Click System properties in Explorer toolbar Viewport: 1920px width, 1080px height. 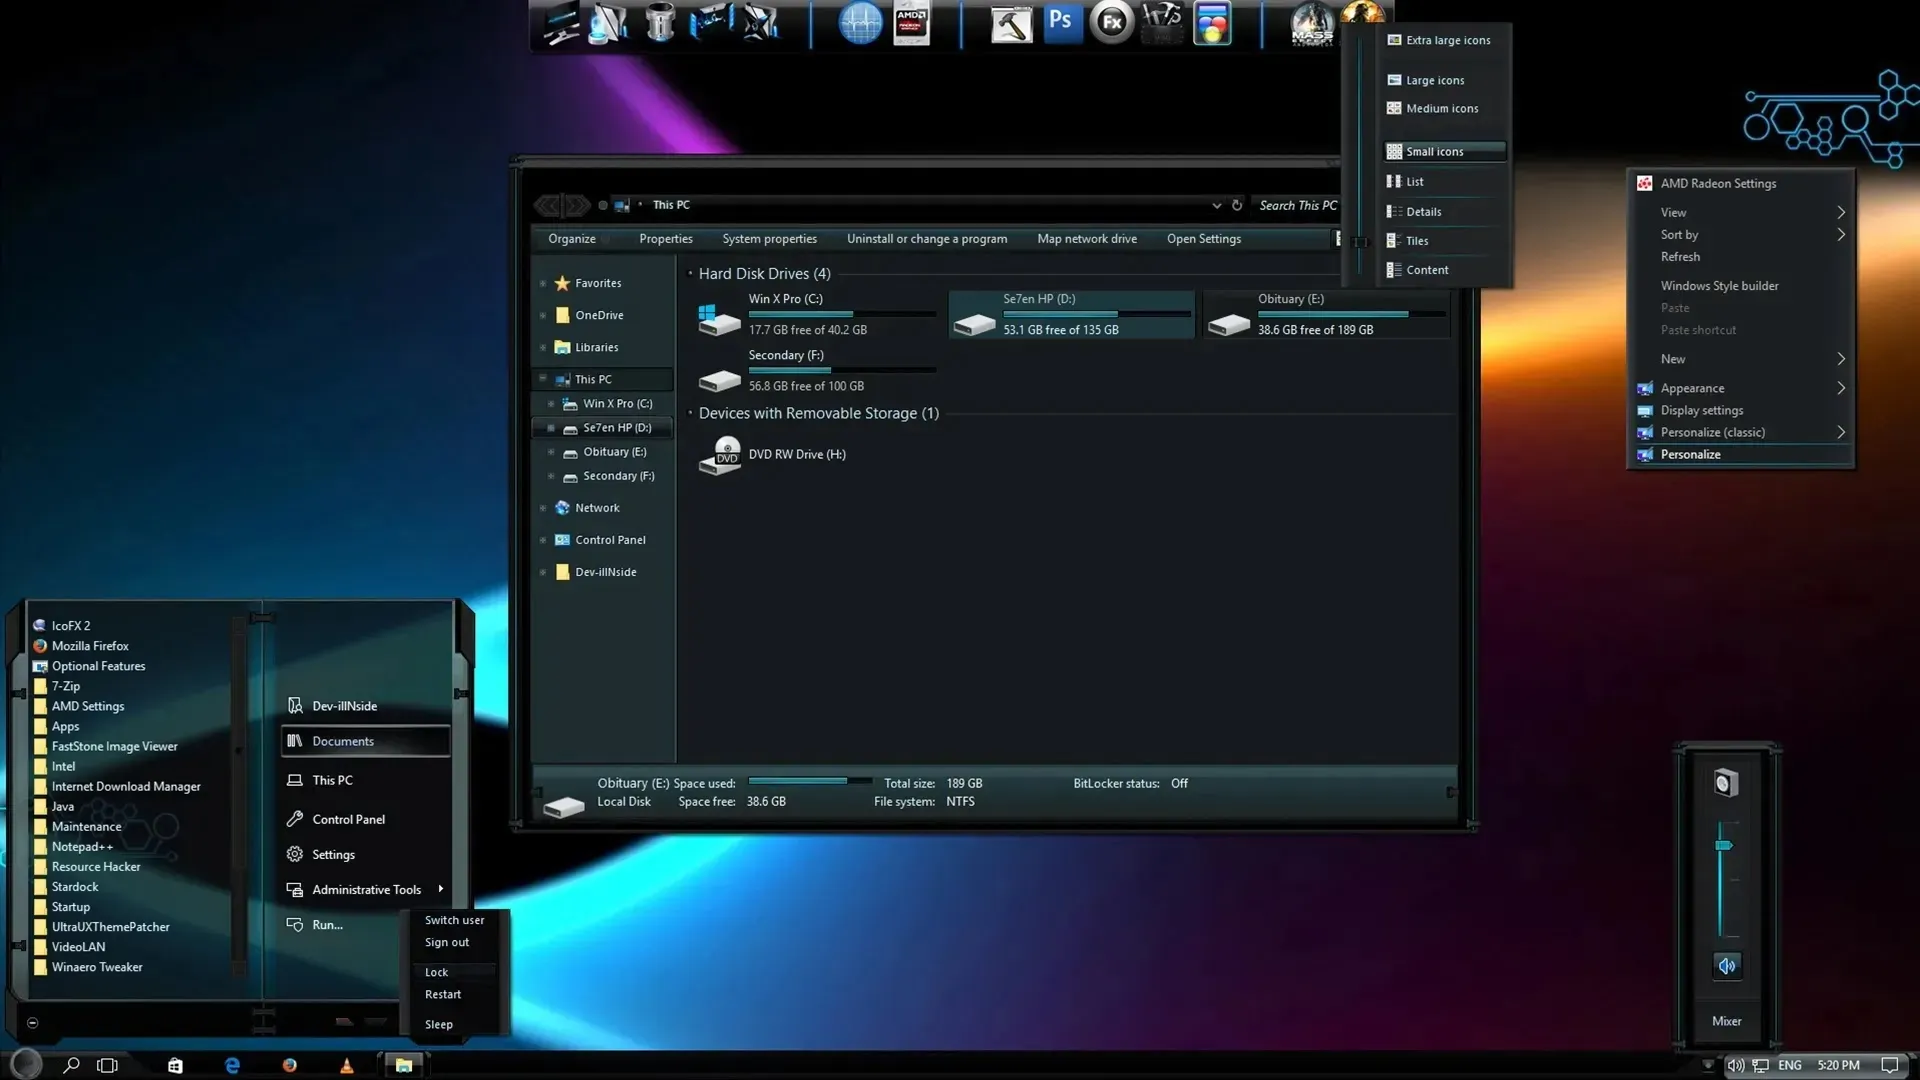pos(769,239)
